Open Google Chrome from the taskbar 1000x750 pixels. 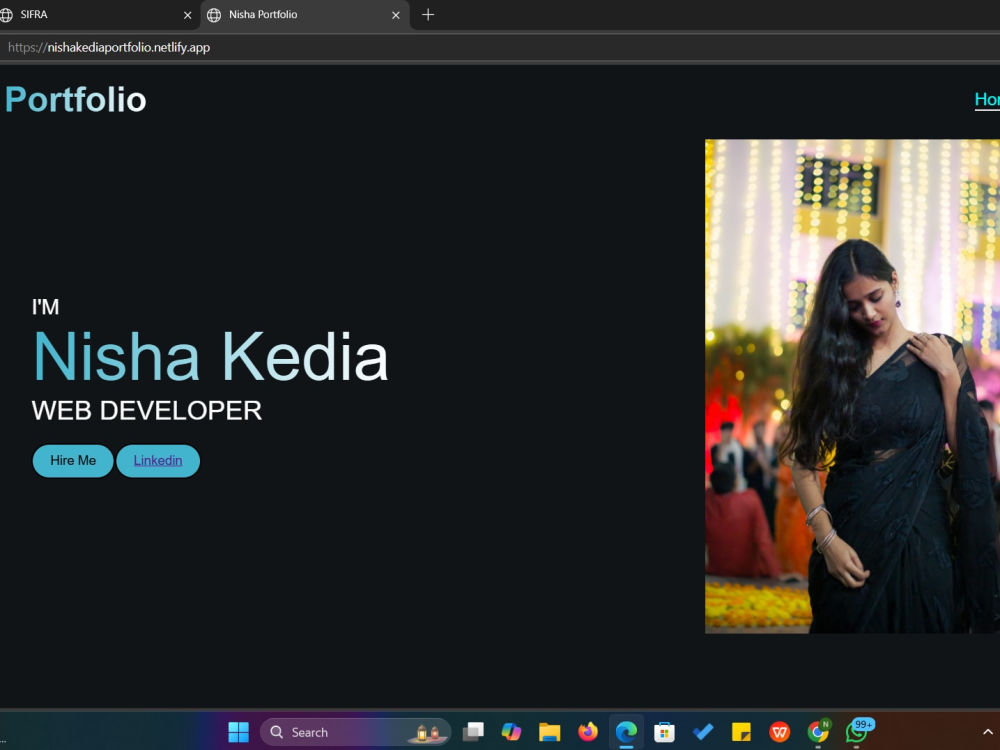point(818,732)
